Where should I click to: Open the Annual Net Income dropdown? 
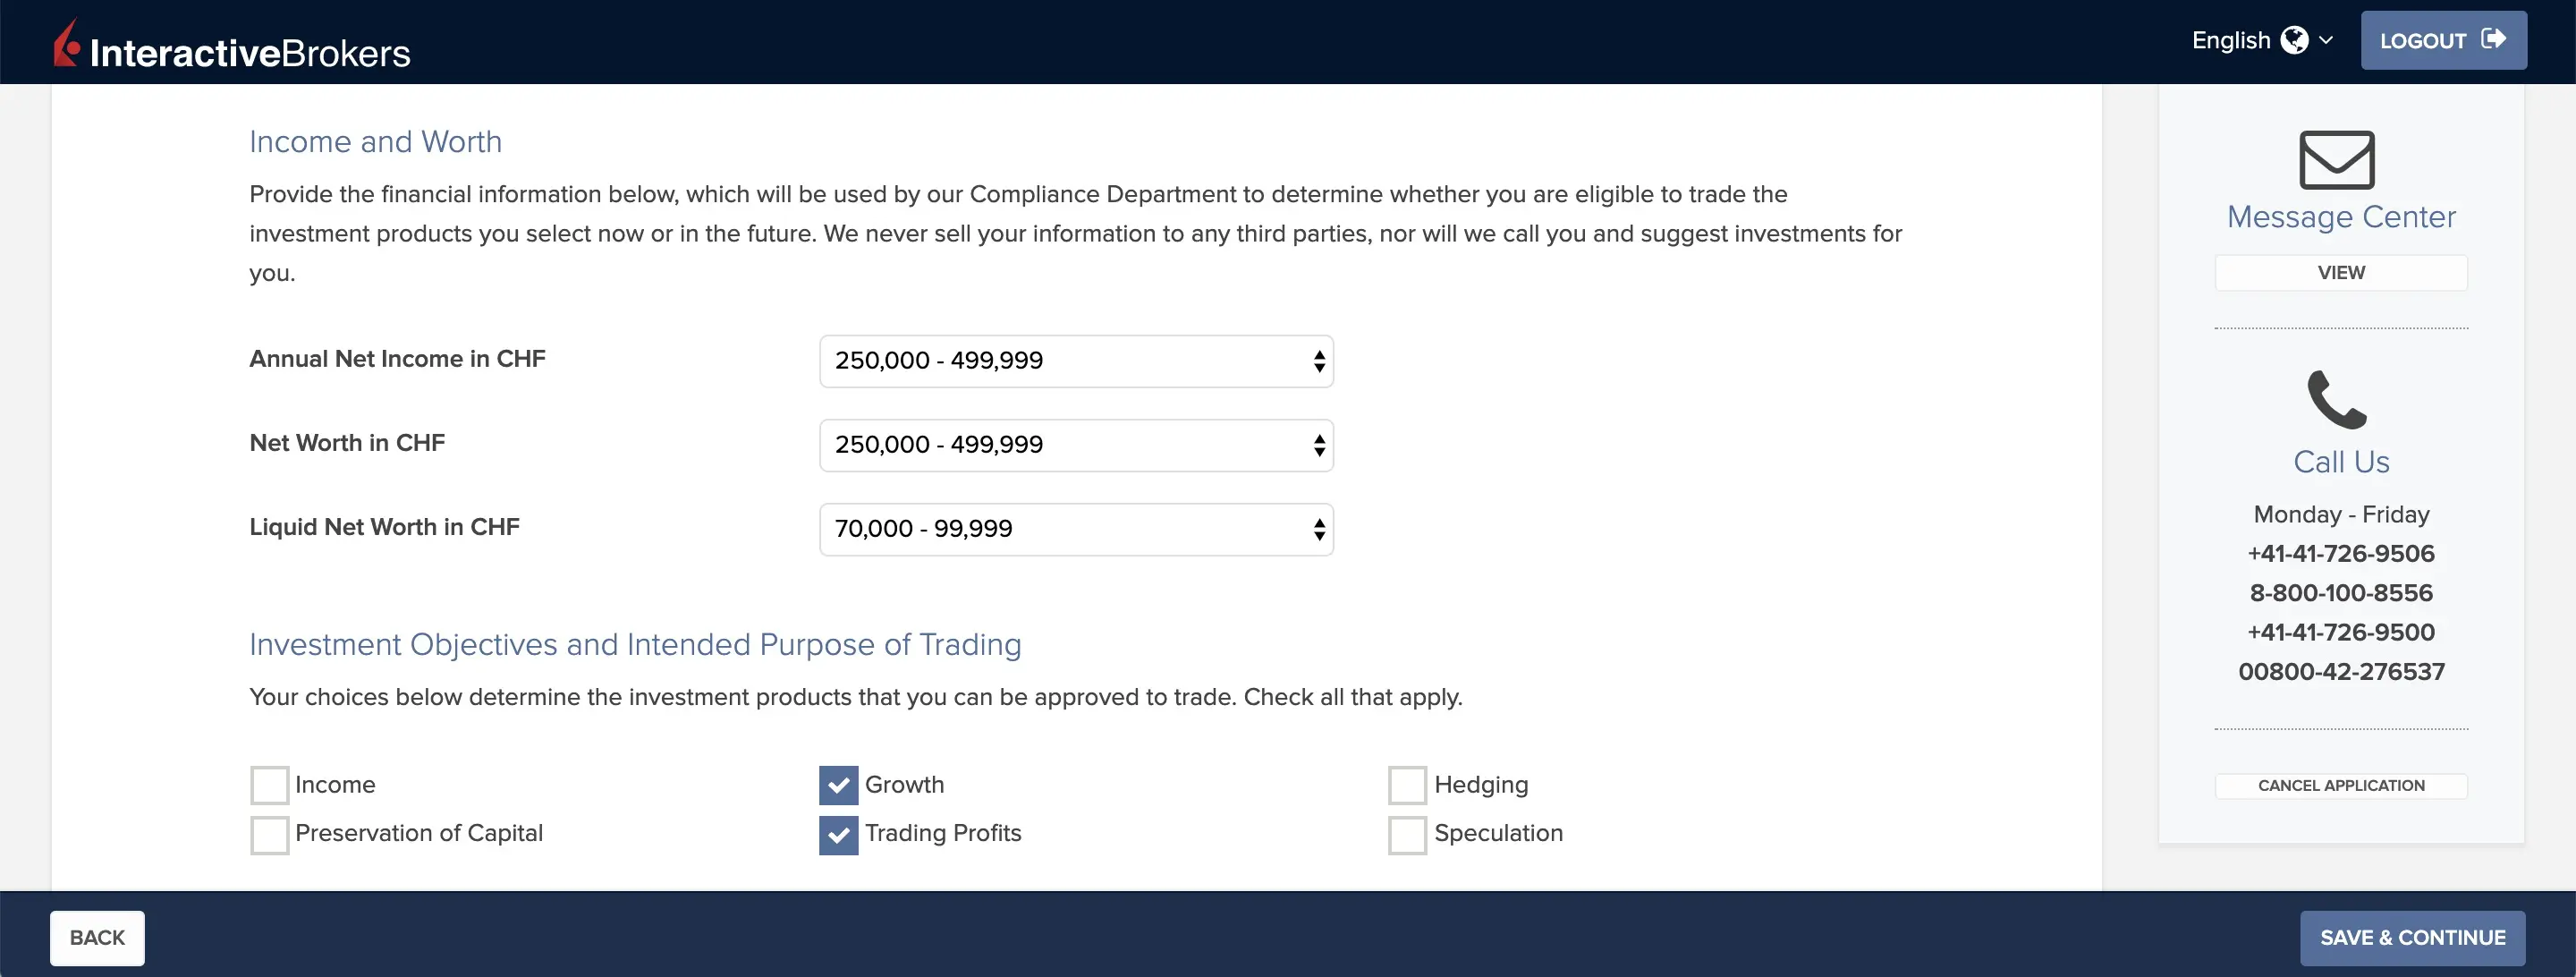[1076, 361]
